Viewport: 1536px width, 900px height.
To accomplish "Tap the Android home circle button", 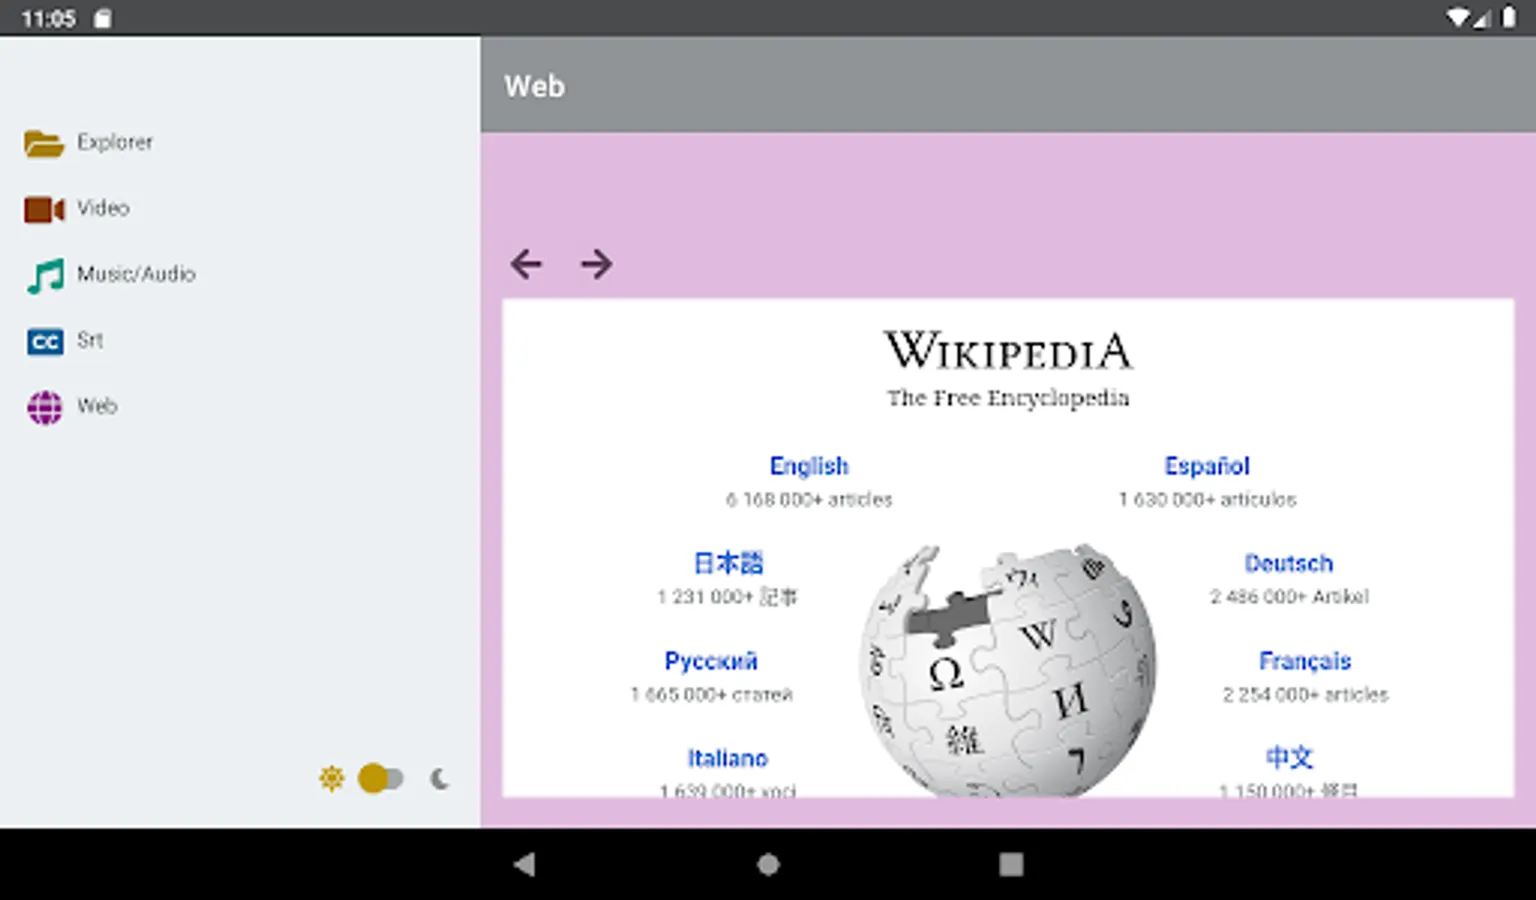I will click(x=768, y=864).
